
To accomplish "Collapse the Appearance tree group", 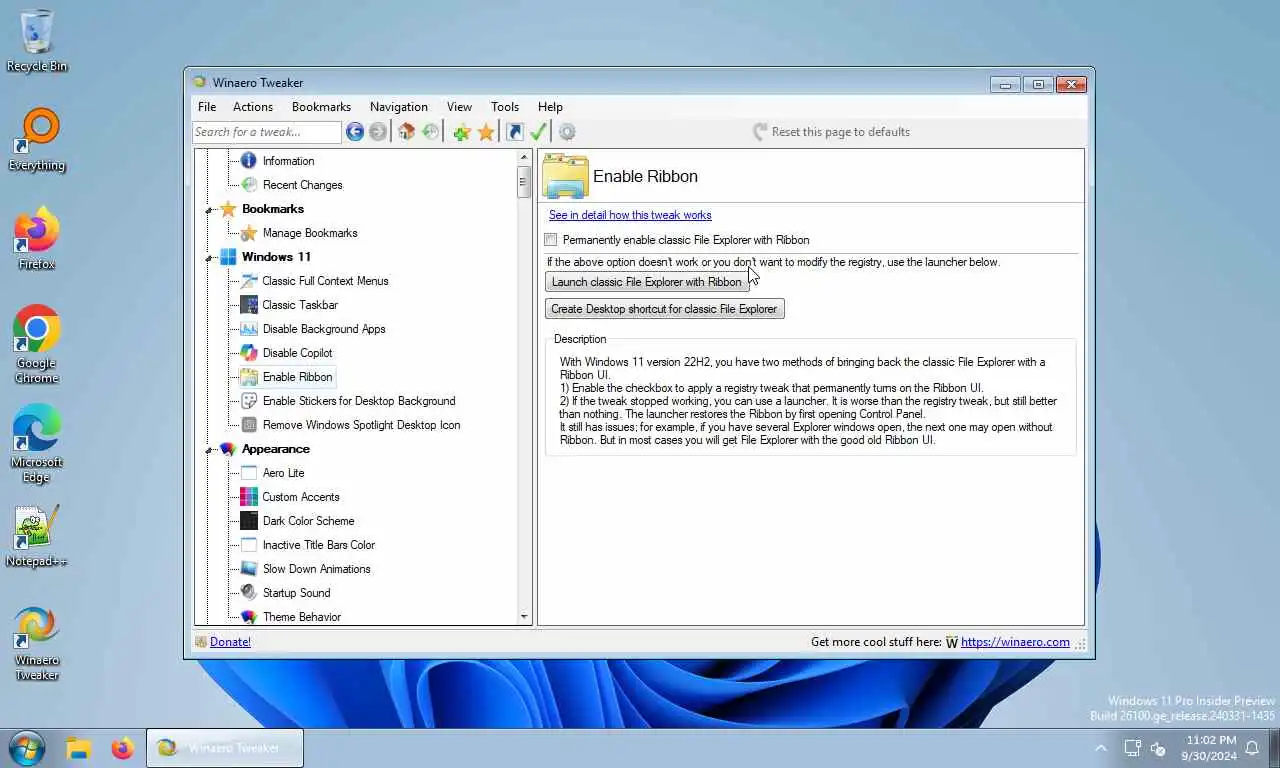I will (x=210, y=450).
